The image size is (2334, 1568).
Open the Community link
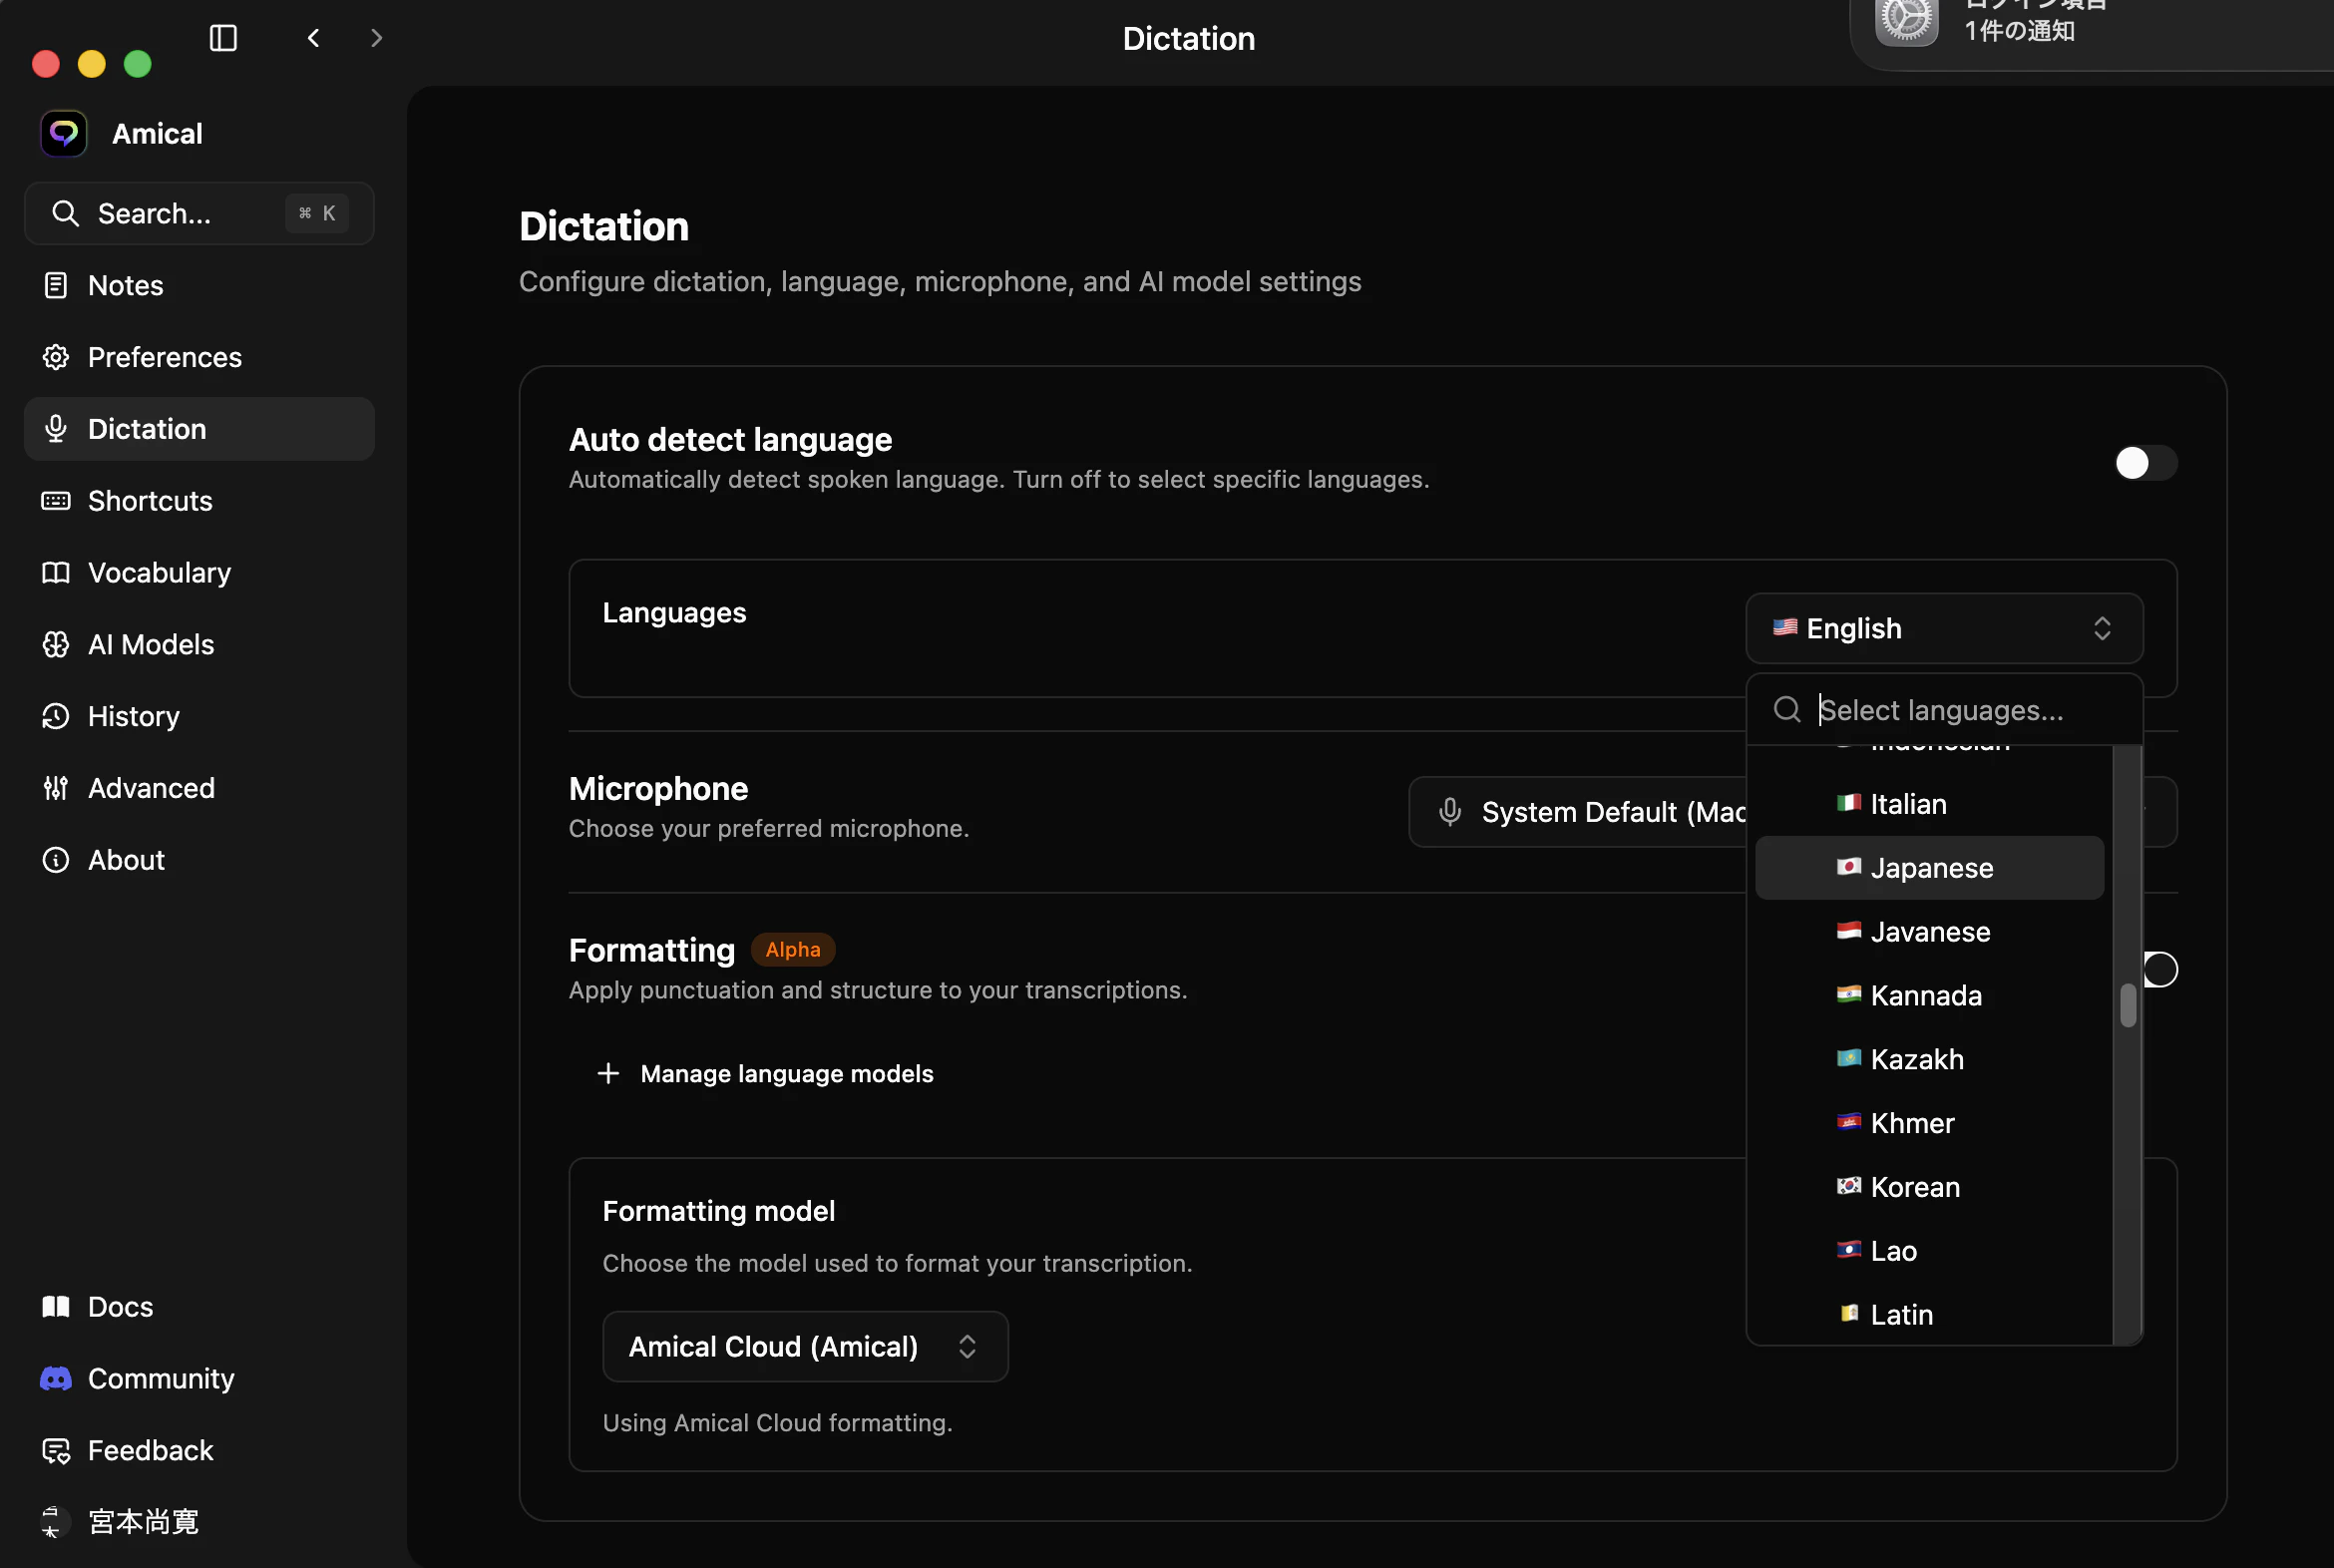(x=199, y=1378)
